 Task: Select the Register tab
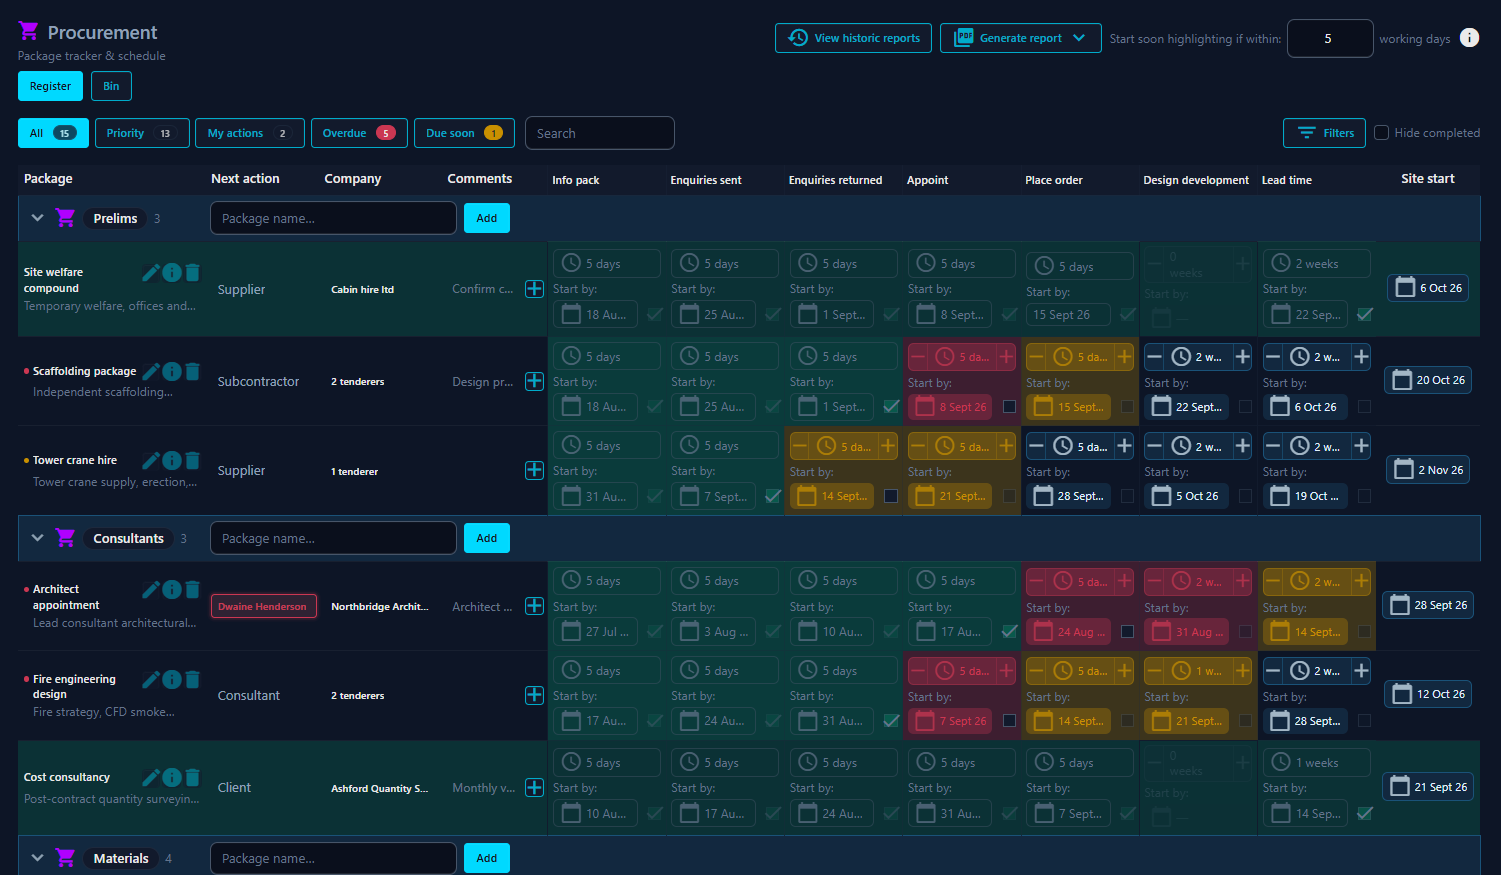pyautogui.click(x=50, y=86)
